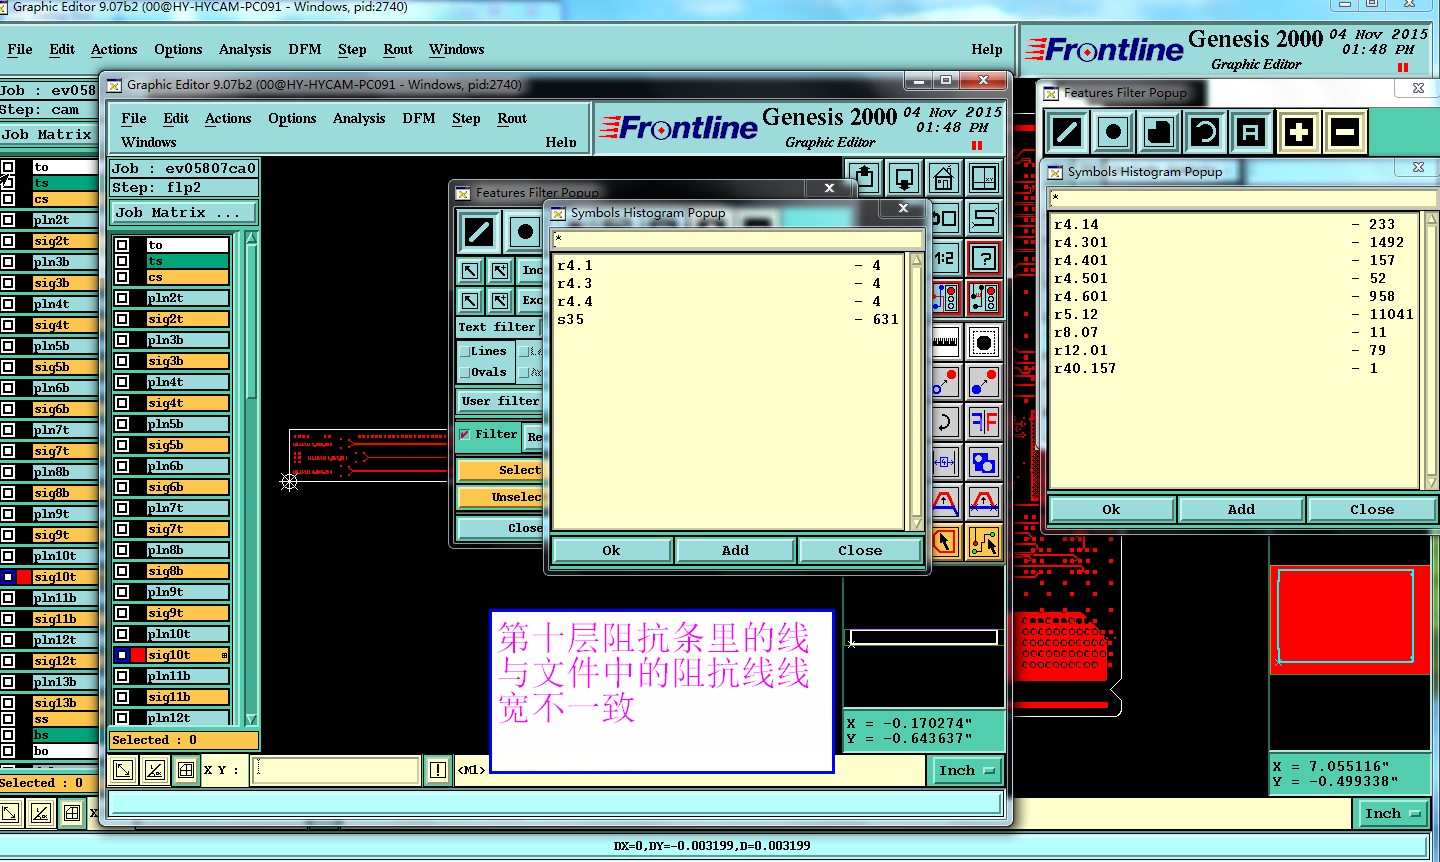
Task: Open the DFM menu in outer editor
Action: click(x=305, y=49)
